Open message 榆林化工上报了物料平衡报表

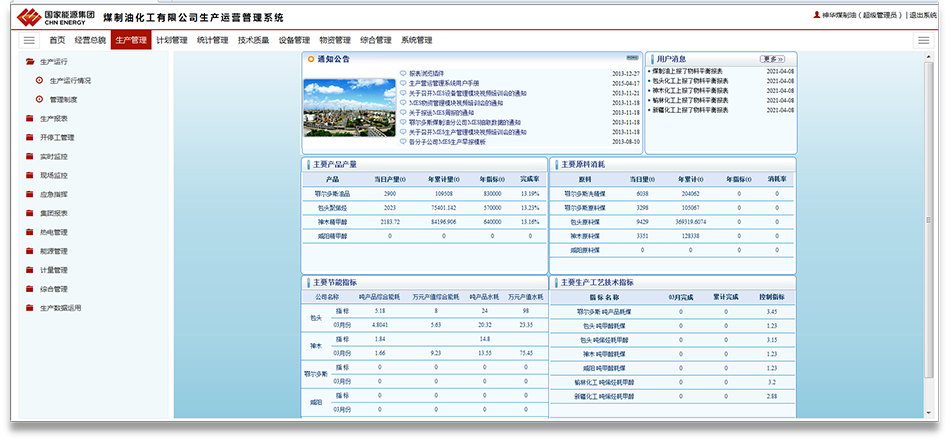(x=690, y=100)
